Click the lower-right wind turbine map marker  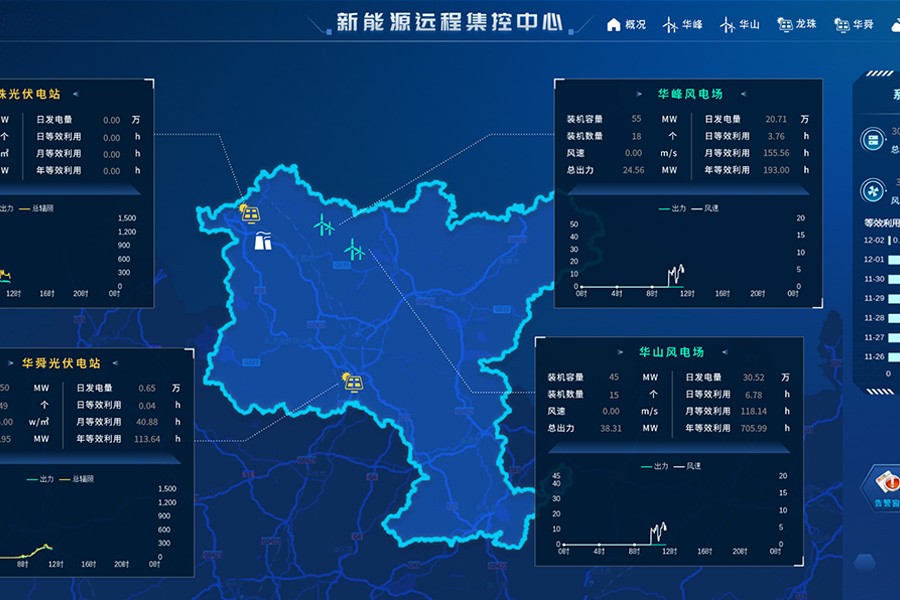coord(354,248)
